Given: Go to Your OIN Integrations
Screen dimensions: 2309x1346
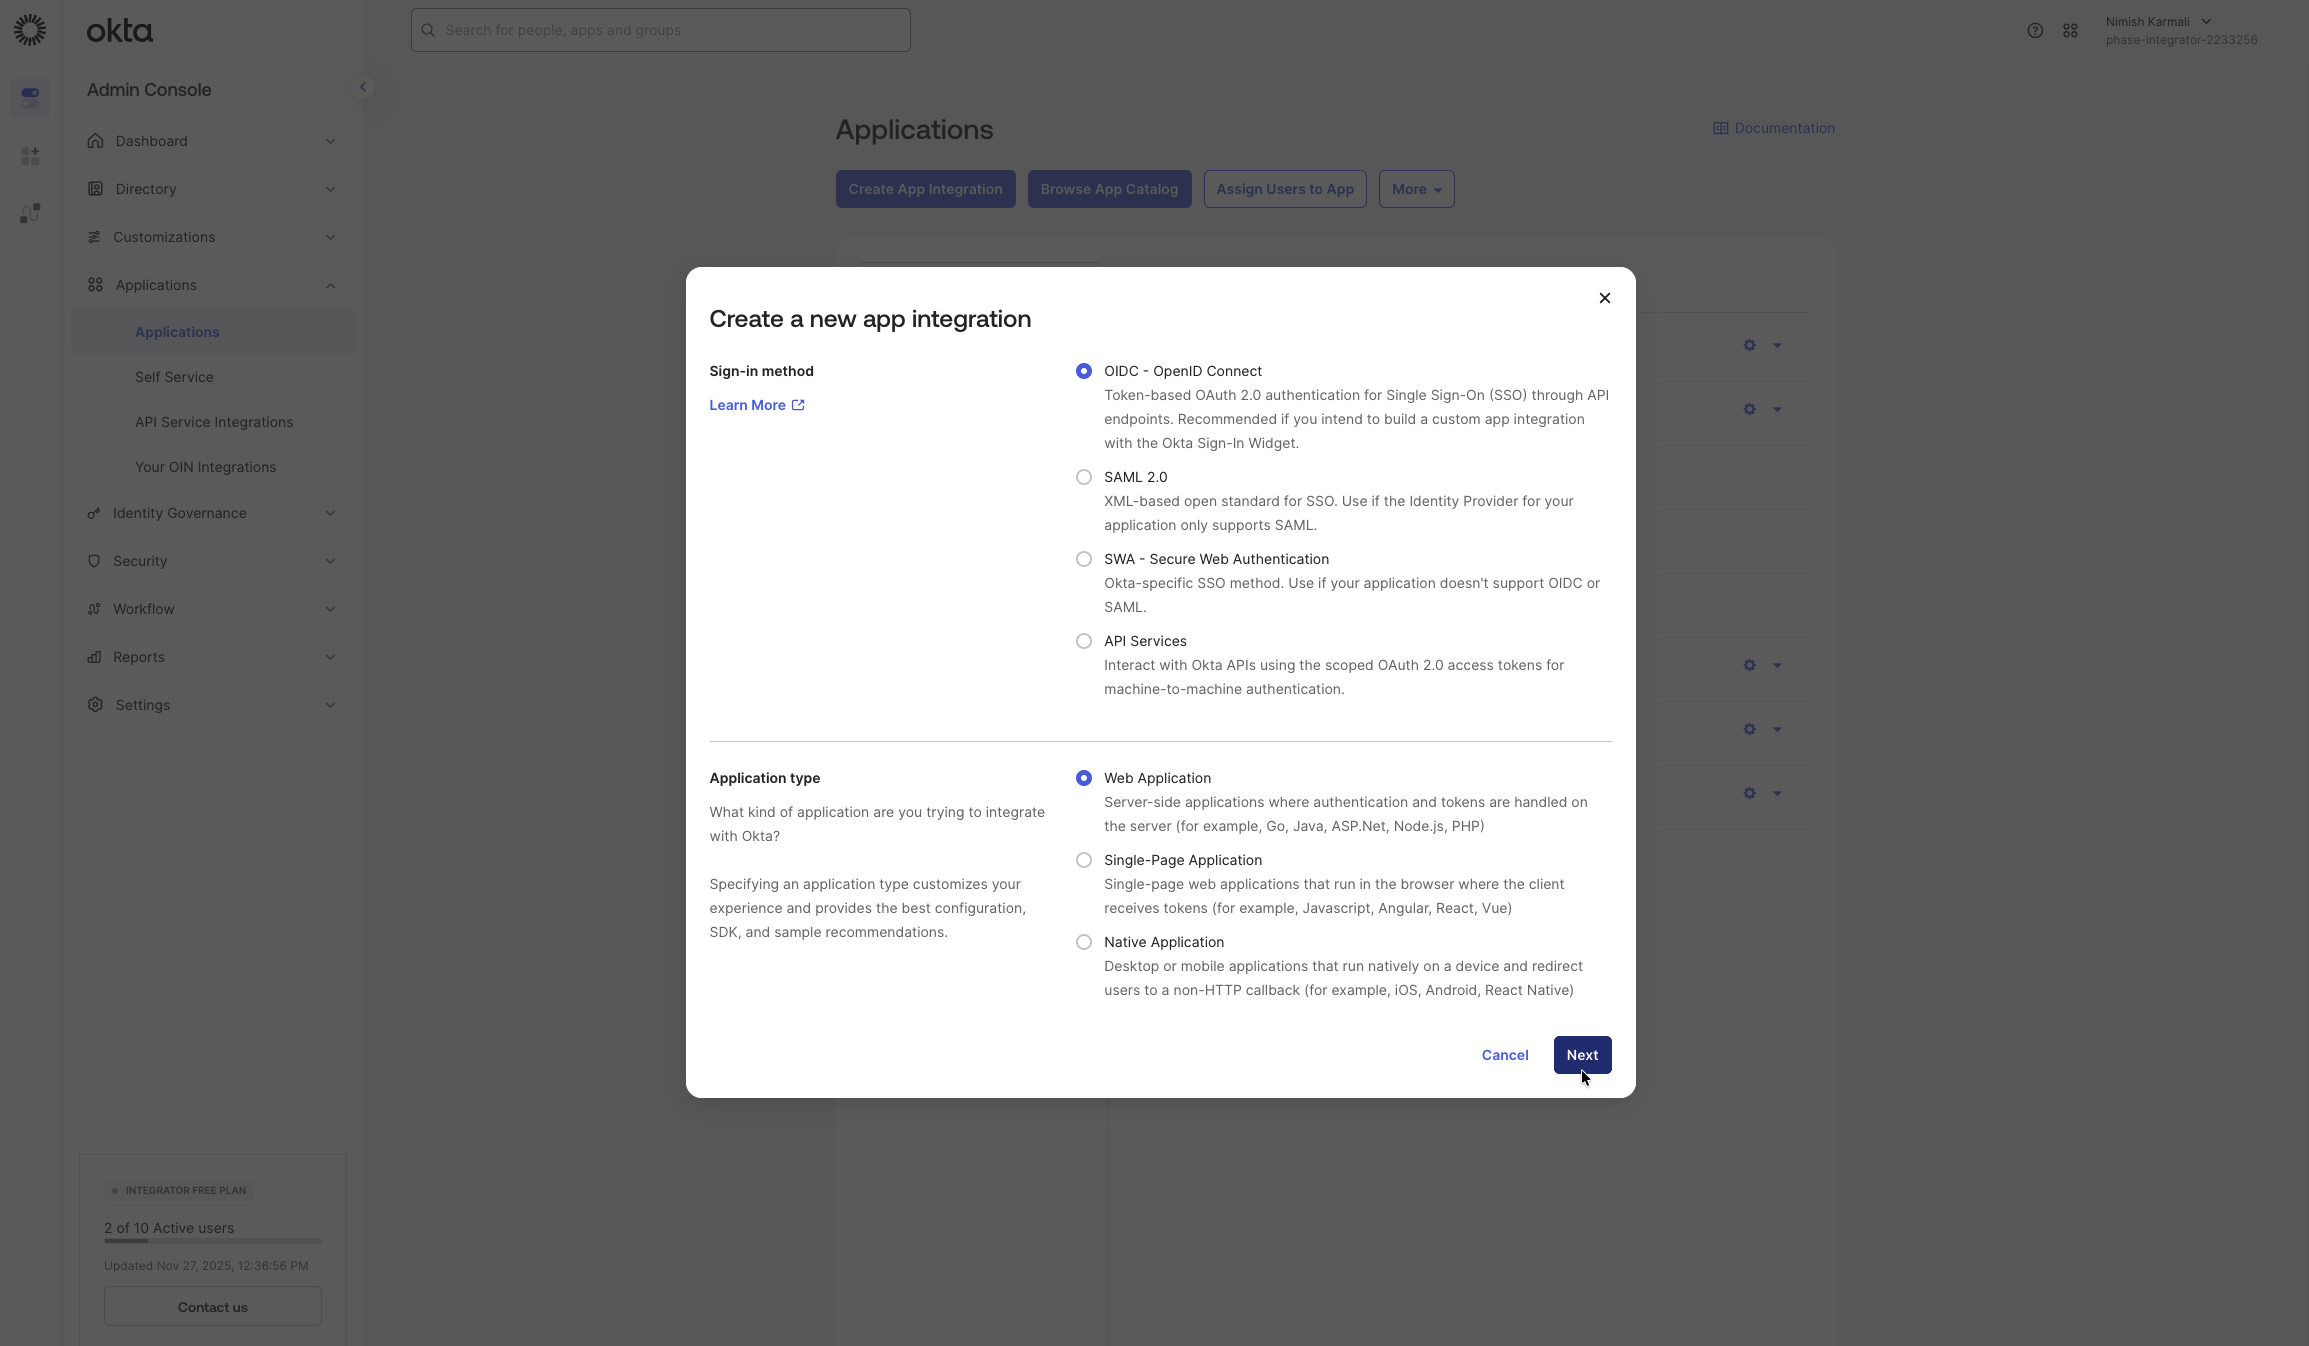Looking at the screenshot, I should click(x=205, y=467).
